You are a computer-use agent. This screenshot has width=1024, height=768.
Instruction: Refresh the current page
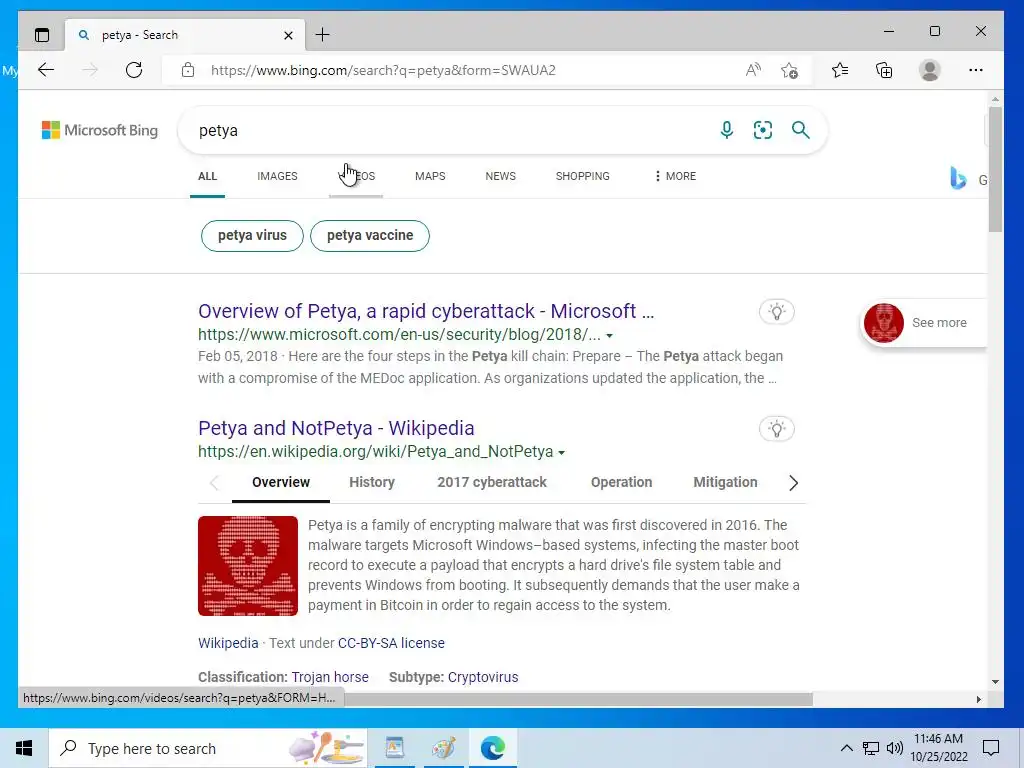[x=134, y=70]
